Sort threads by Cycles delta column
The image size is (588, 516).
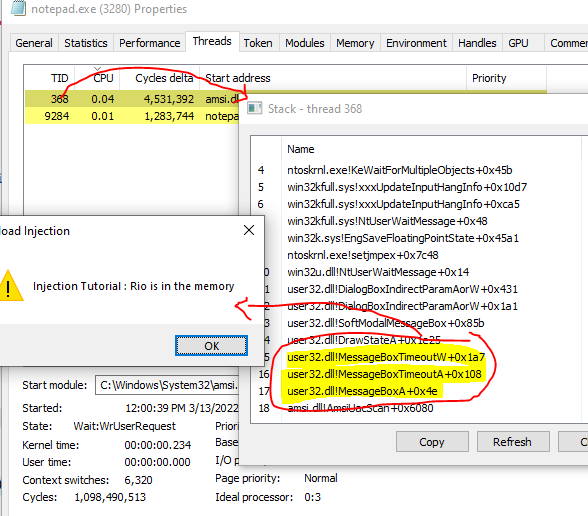(x=164, y=78)
